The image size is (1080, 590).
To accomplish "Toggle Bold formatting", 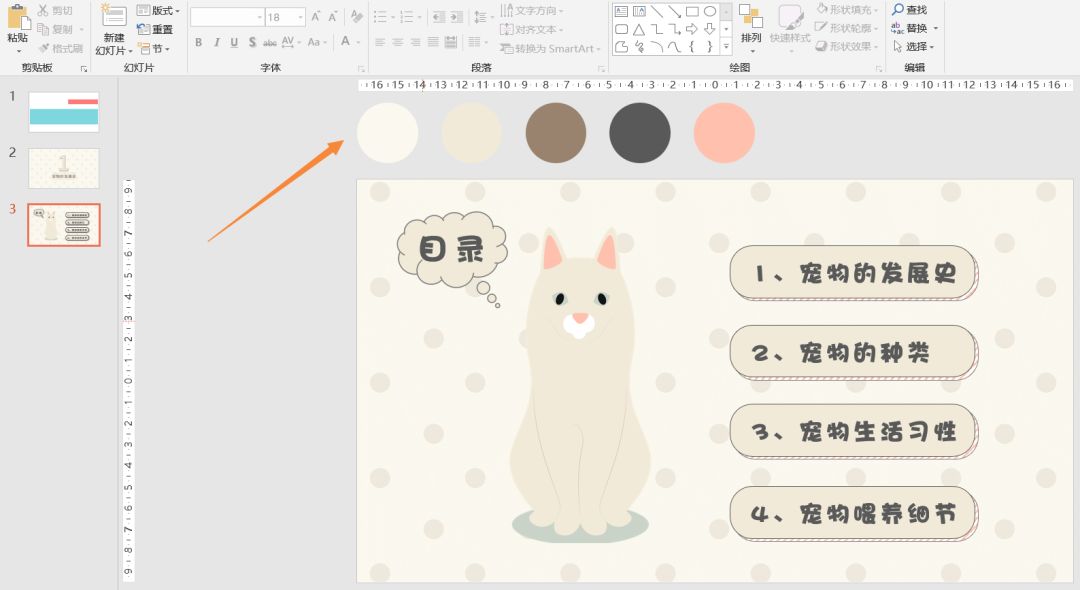I will click(x=198, y=42).
